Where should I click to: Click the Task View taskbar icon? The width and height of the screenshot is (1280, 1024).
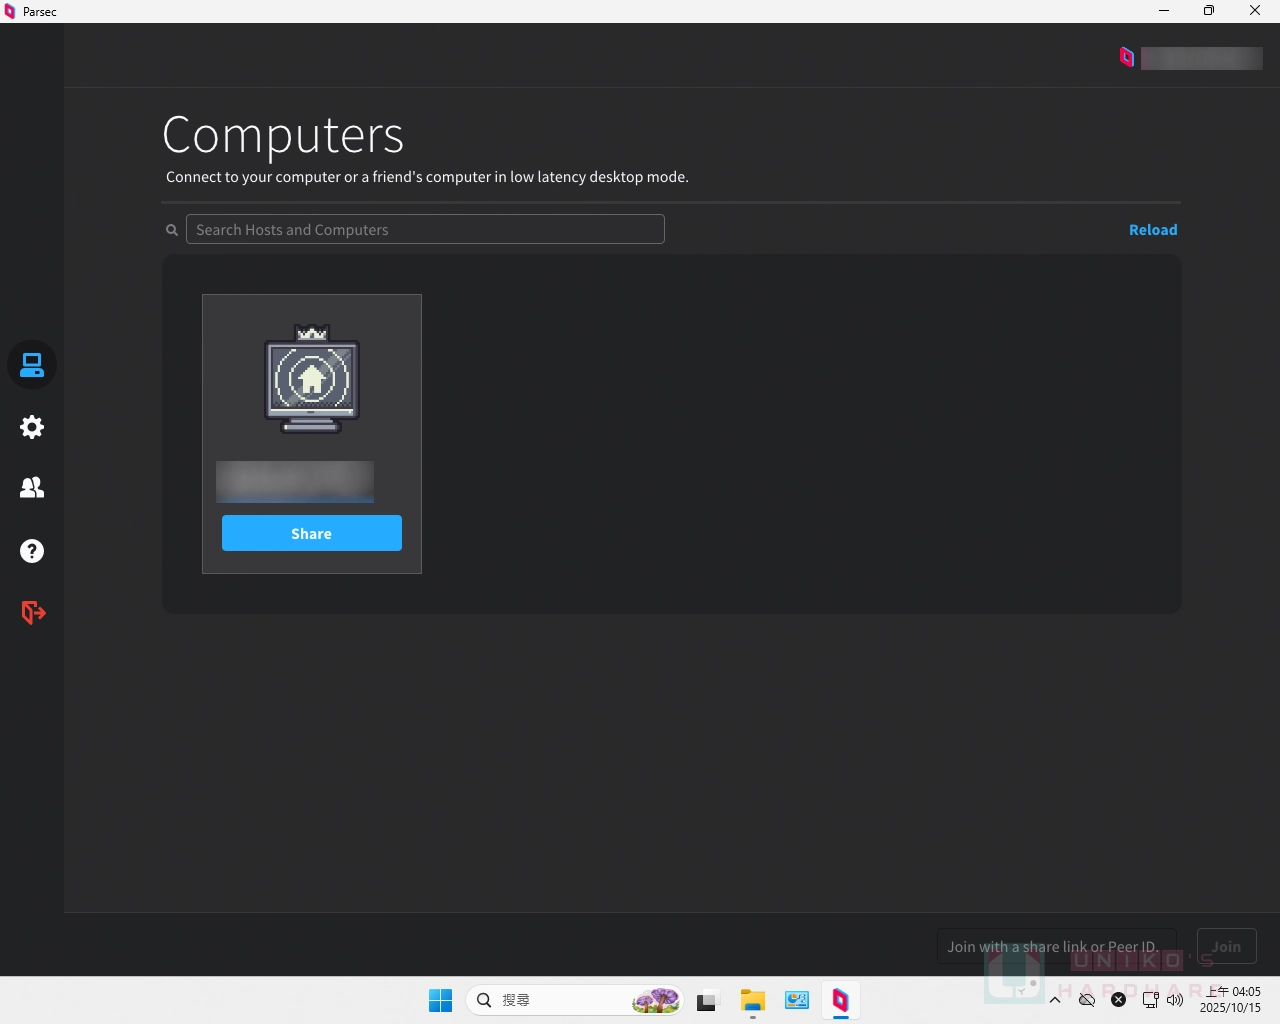pos(708,1000)
